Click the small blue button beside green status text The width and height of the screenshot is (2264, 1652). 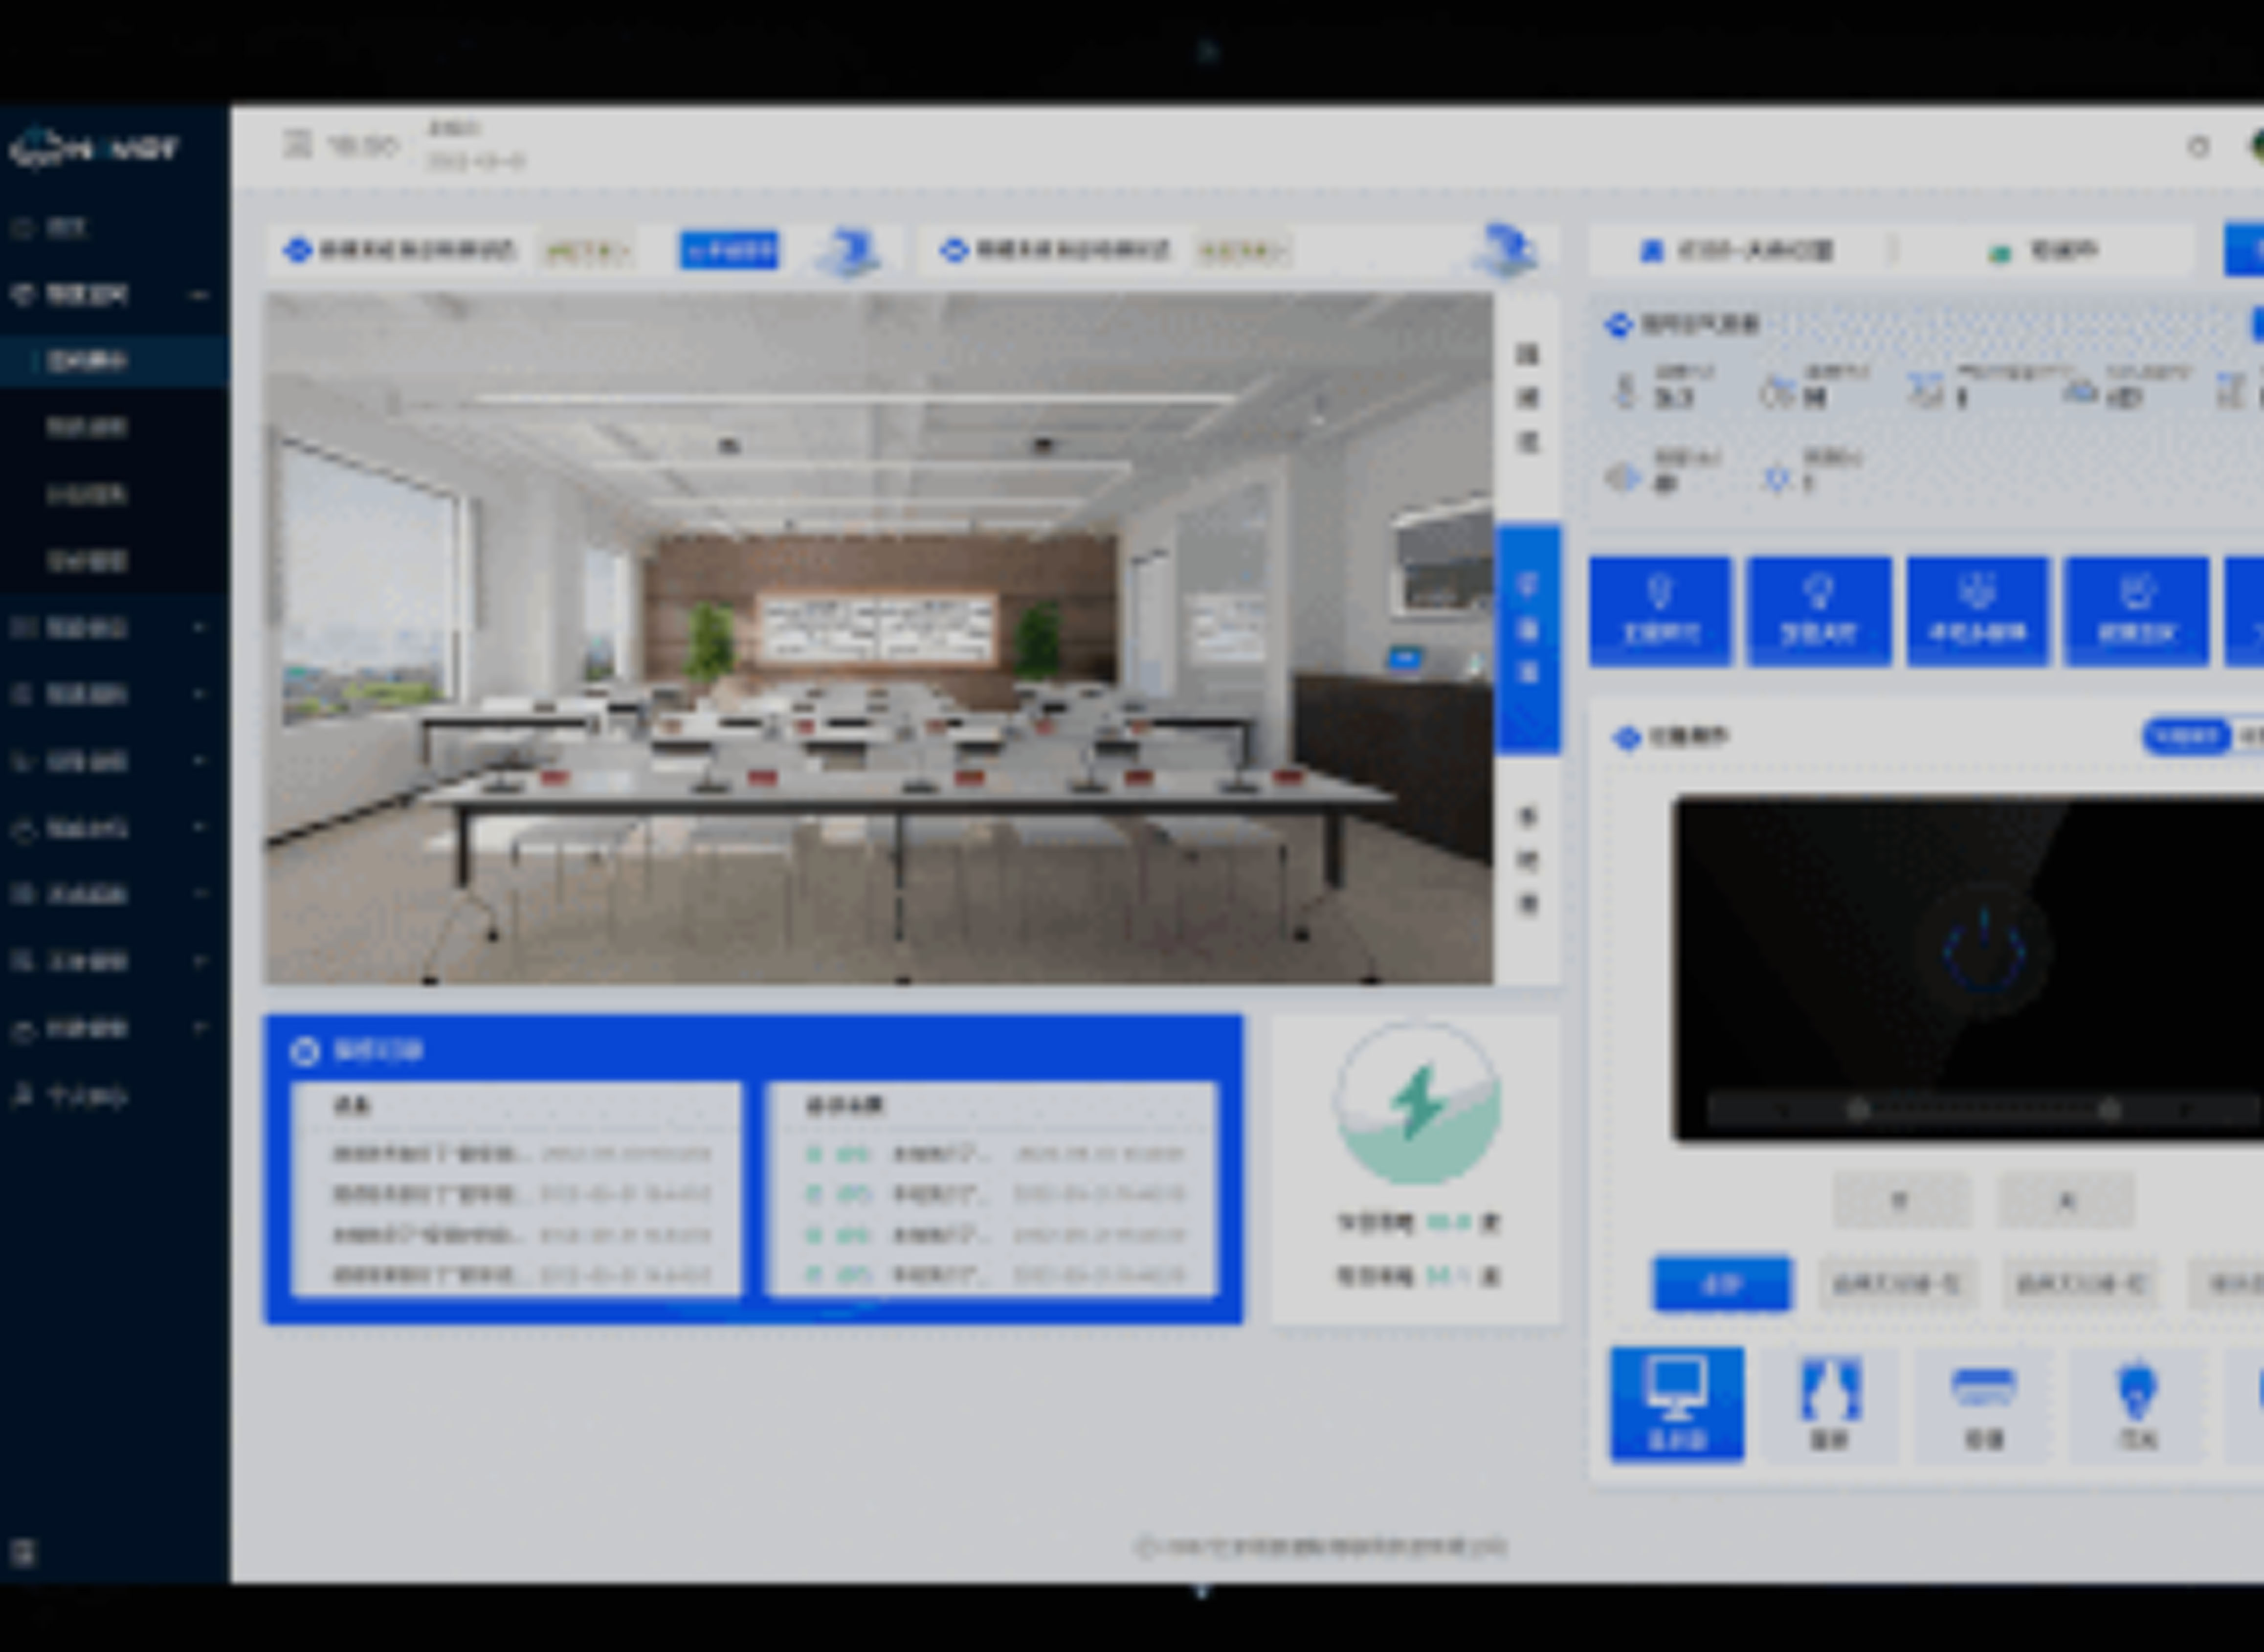[728, 250]
